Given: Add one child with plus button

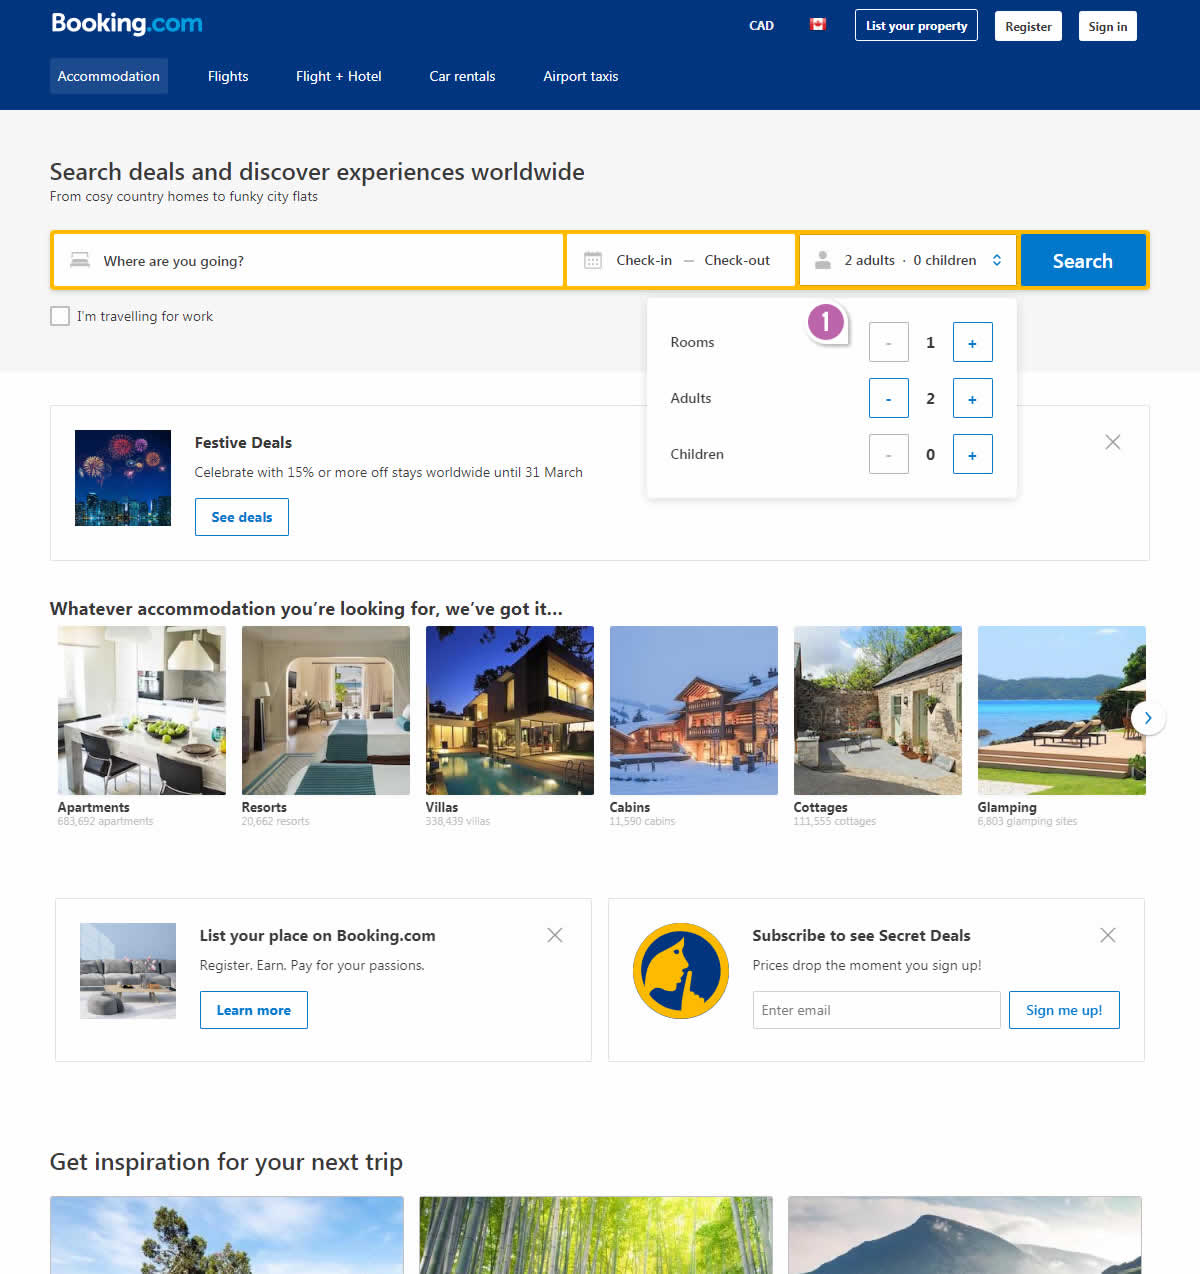Looking at the screenshot, I should 972,455.
